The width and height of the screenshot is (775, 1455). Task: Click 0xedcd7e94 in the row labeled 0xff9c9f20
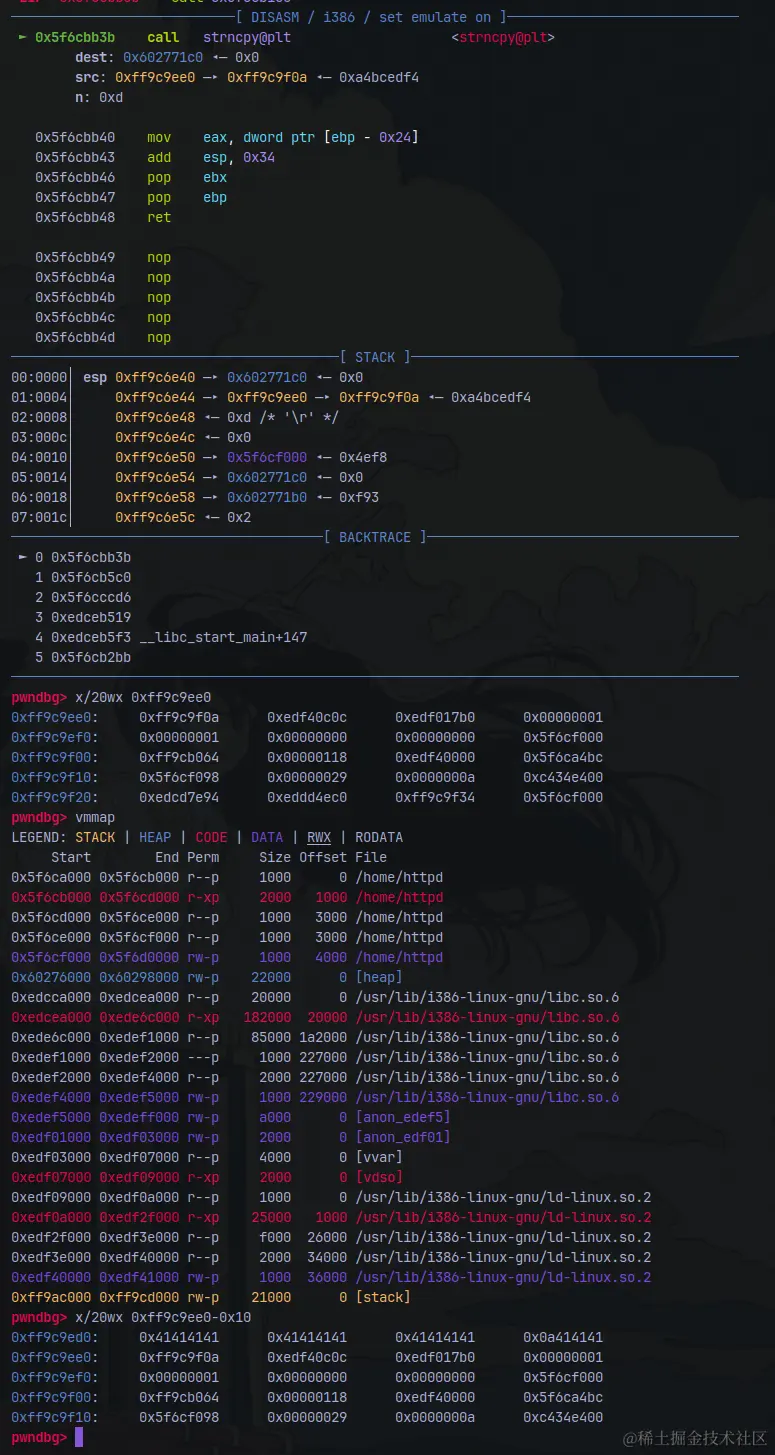tap(179, 797)
